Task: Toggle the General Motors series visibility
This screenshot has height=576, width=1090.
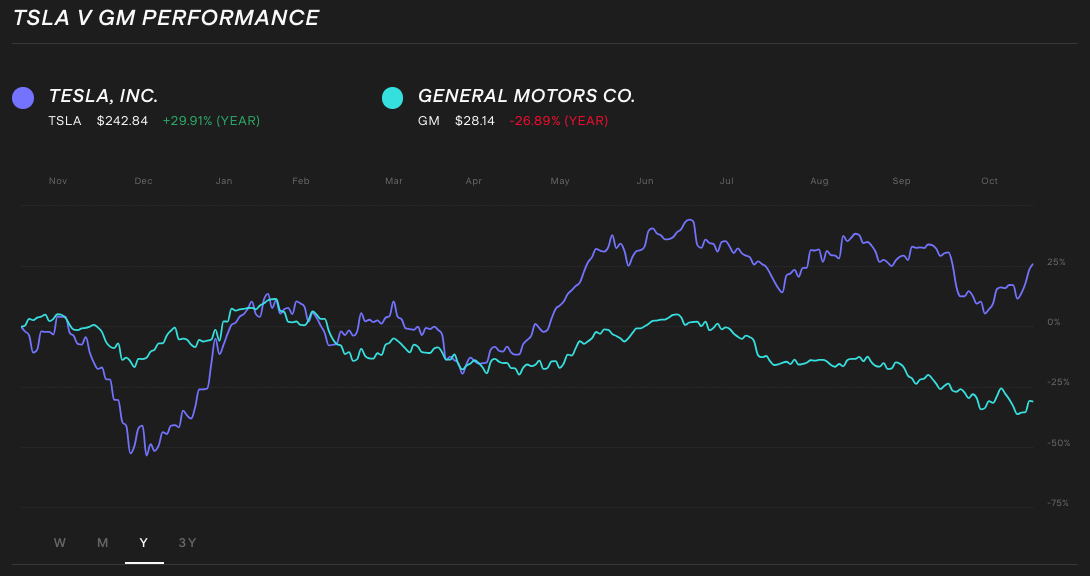Action: (390, 96)
